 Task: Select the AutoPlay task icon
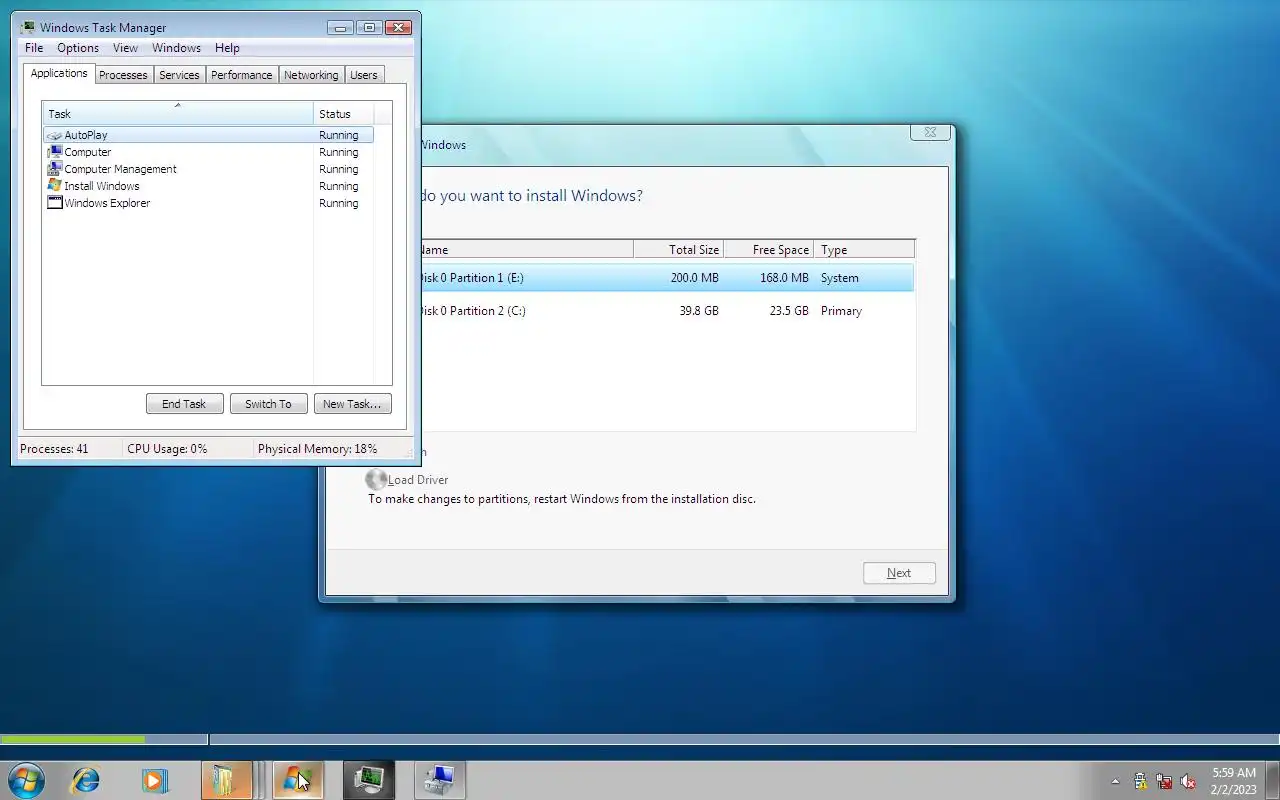pyautogui.click(x=54, y=135)
